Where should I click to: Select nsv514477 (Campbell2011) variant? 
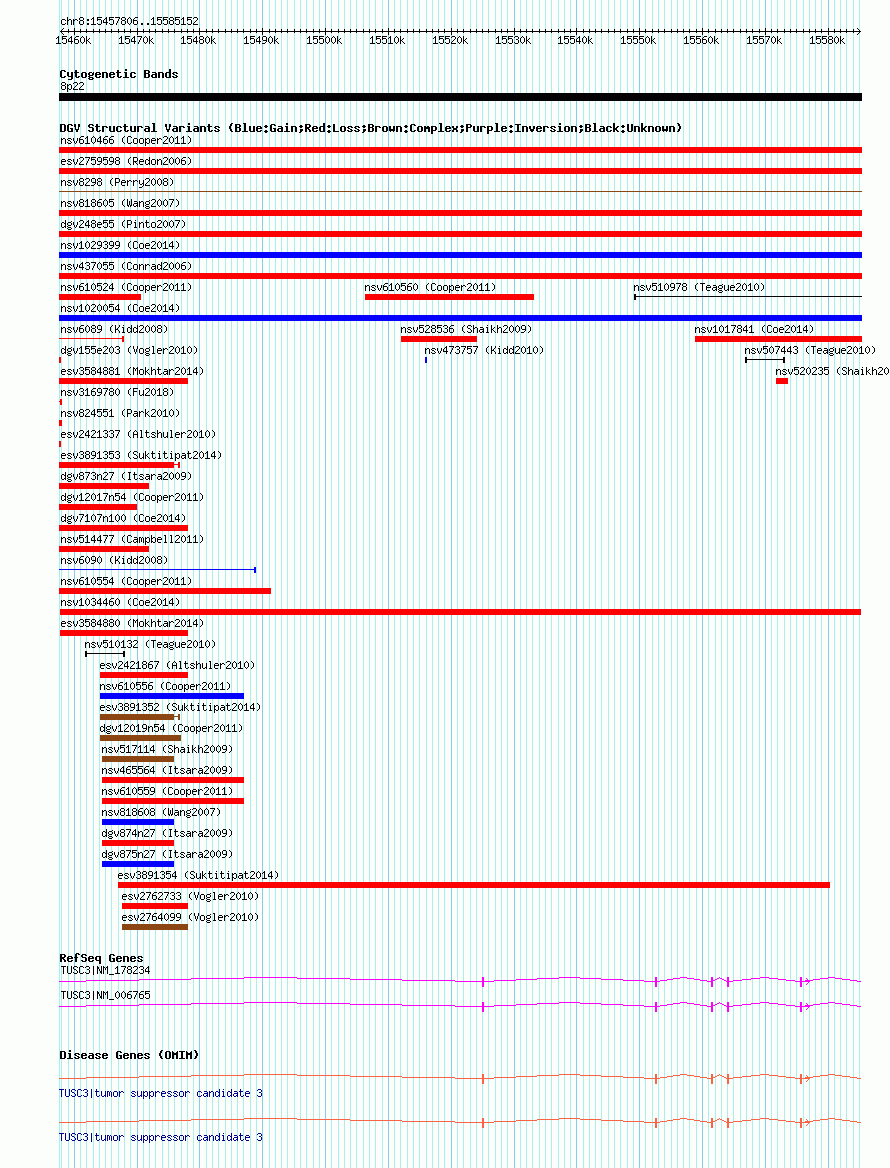click(132, 539)
